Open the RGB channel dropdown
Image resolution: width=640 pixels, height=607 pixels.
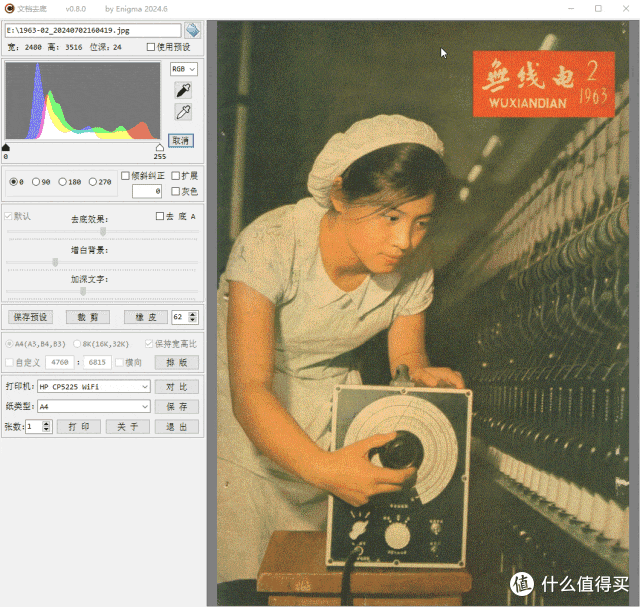(x=184, y=69)
